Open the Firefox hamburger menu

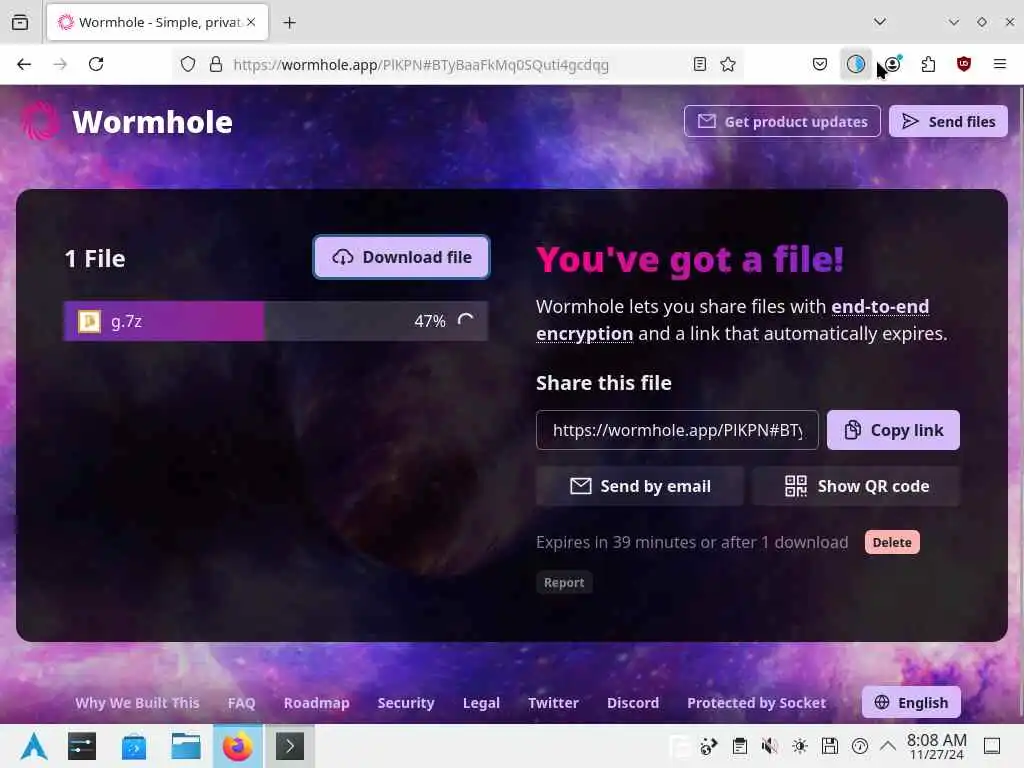click(x=999, y=64)
